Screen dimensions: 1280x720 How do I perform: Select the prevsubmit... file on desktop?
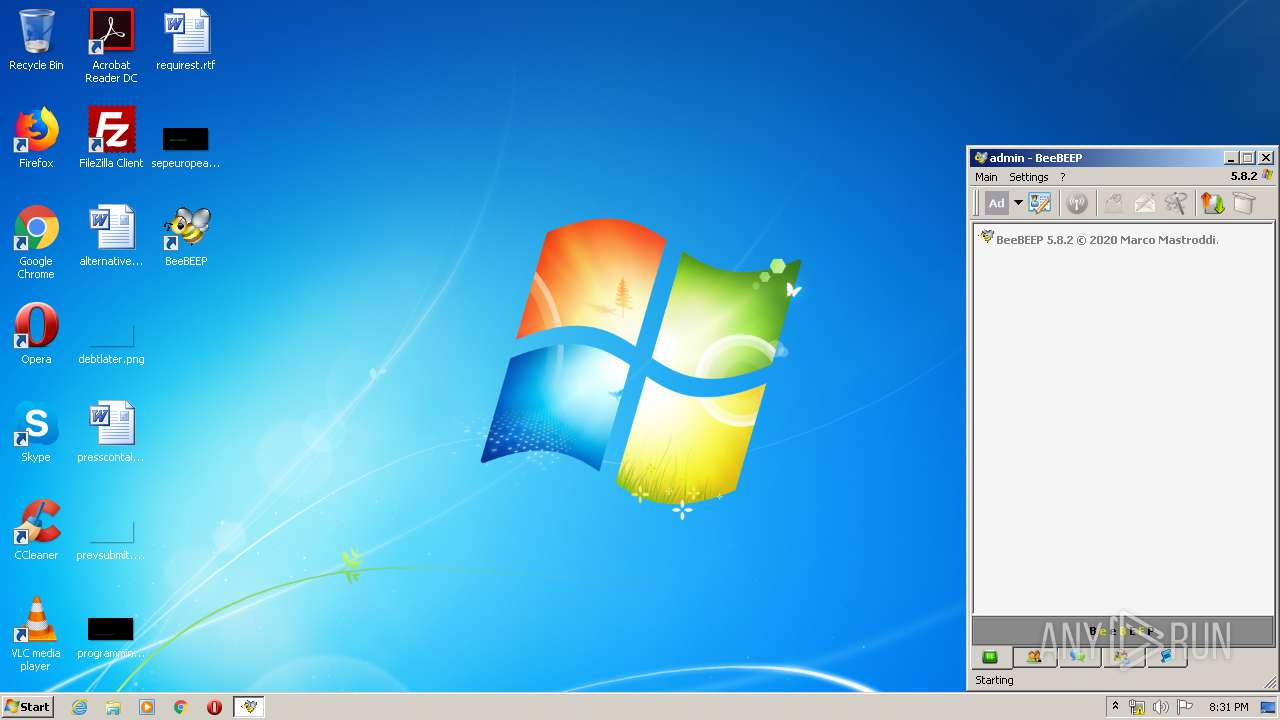(111, 540)
